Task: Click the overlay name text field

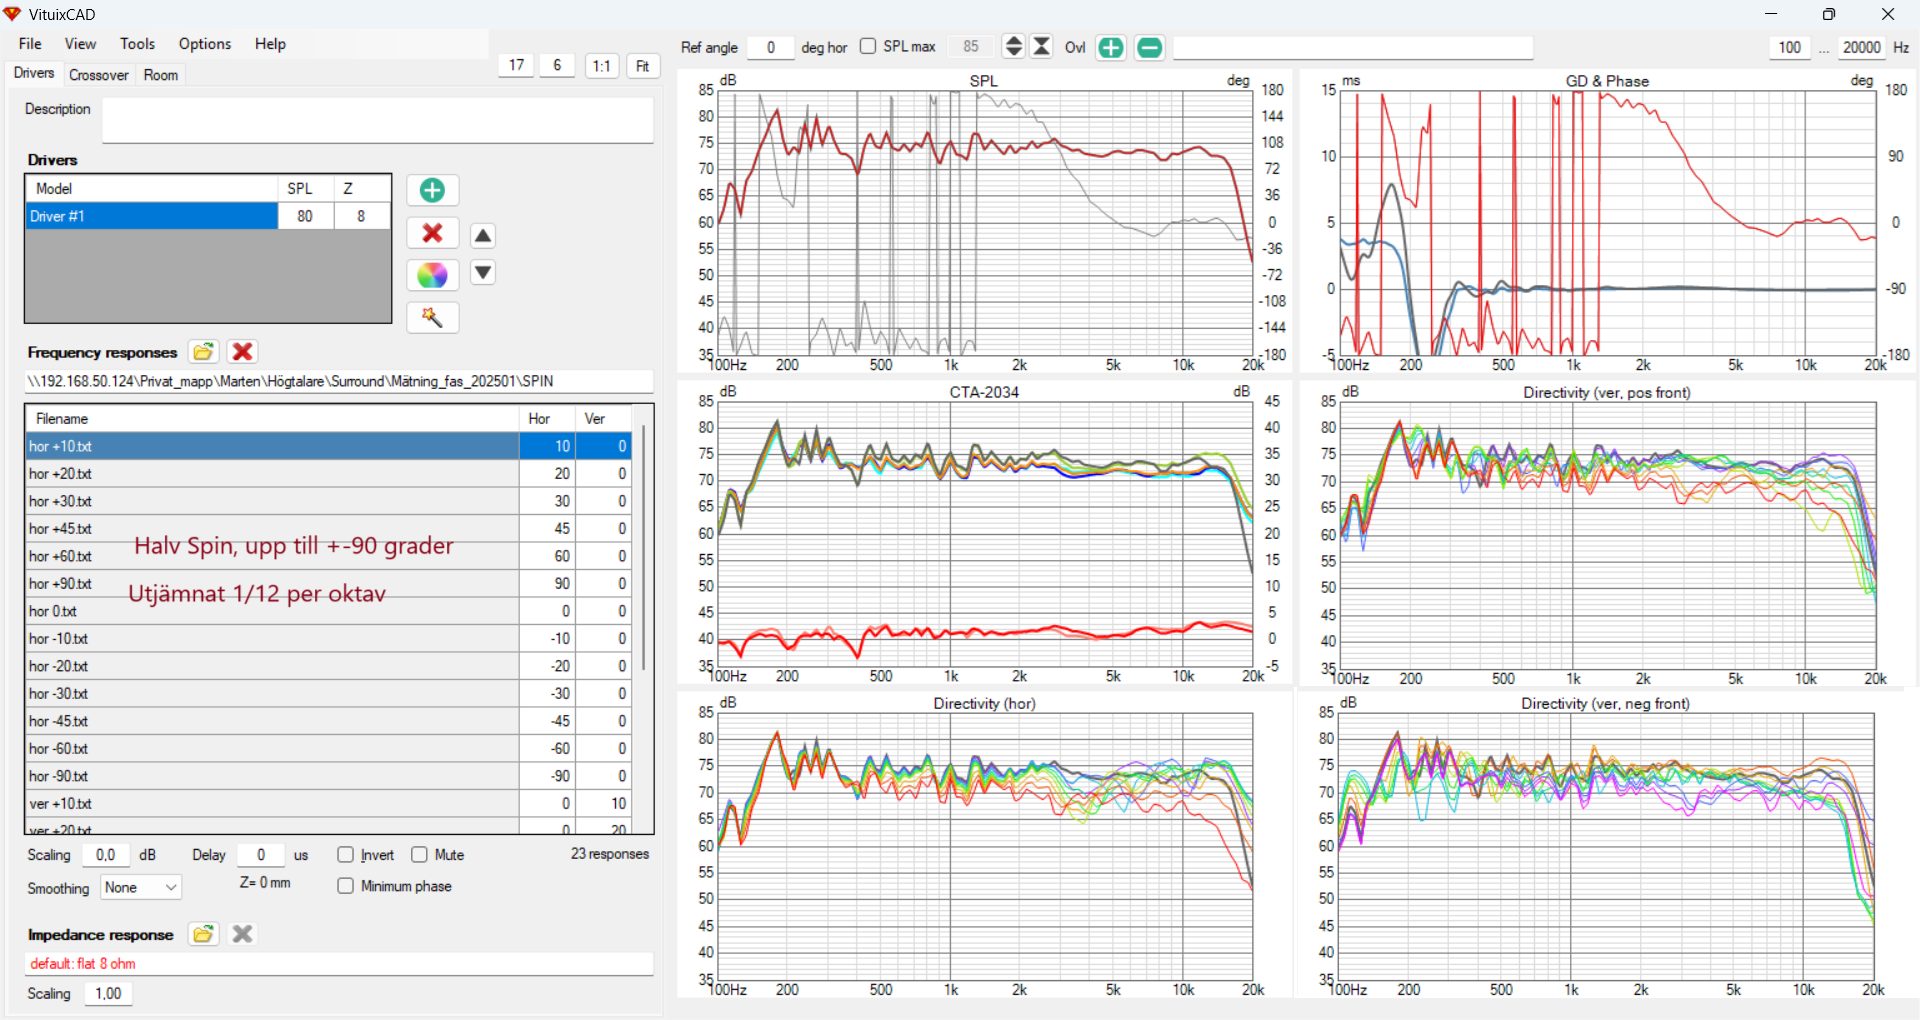Action: [x=1352, y=47]
